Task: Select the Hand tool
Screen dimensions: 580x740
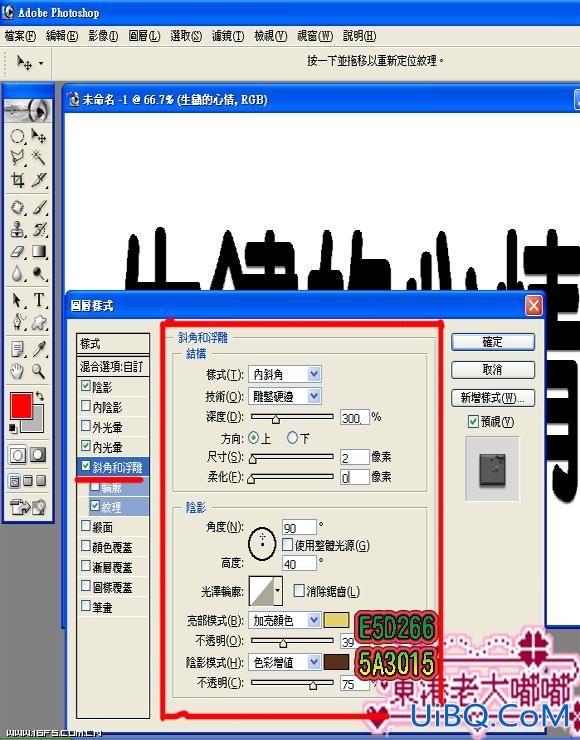Action: [x=17, y=371]
